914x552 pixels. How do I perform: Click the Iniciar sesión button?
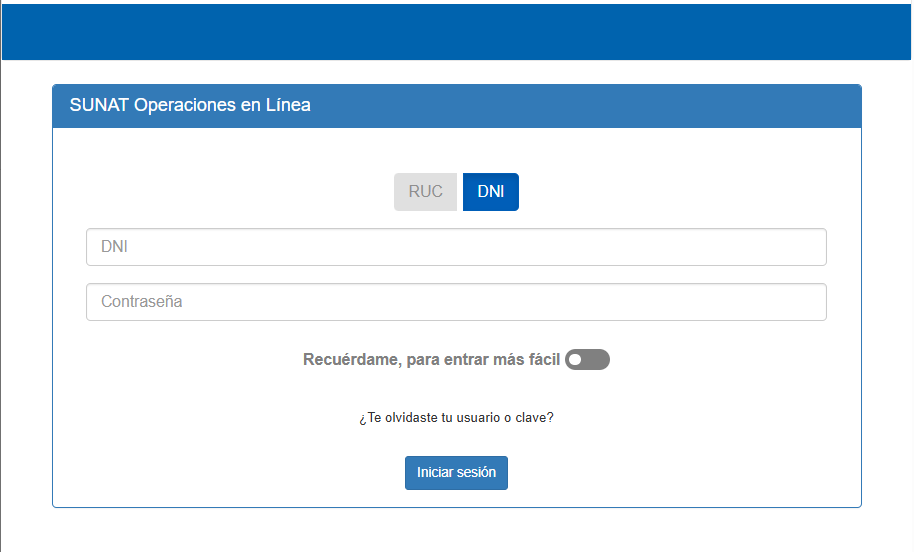[456, 473]
